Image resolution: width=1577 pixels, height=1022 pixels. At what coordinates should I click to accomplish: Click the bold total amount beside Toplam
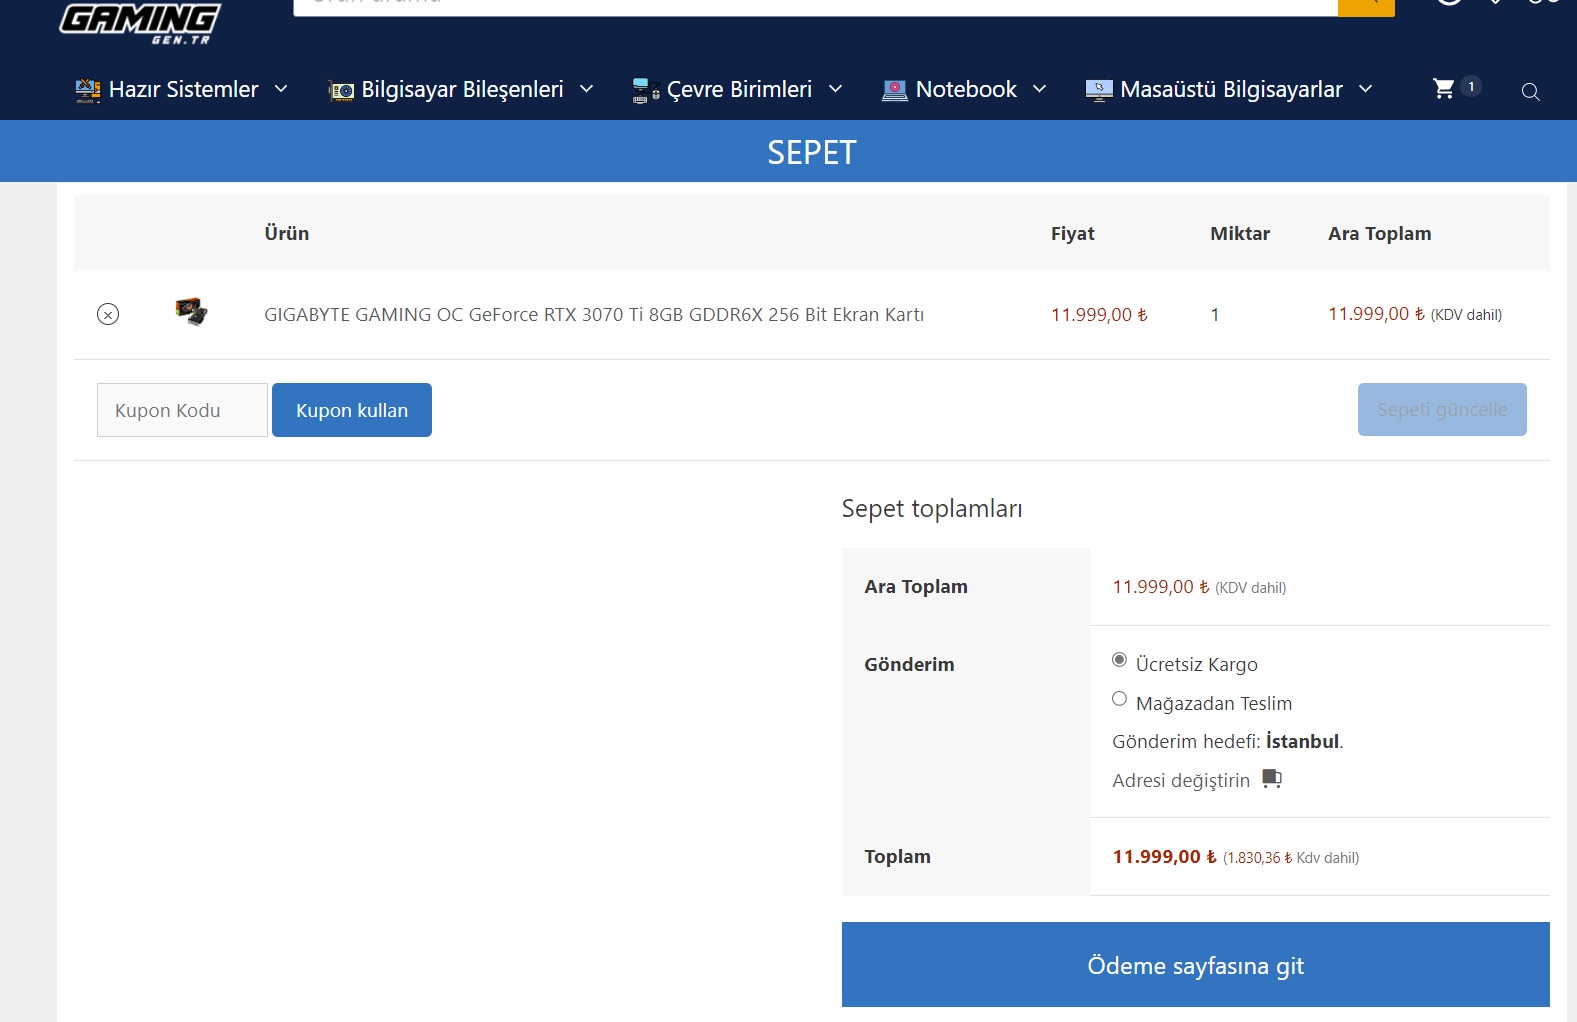[x=1165, y=857]
